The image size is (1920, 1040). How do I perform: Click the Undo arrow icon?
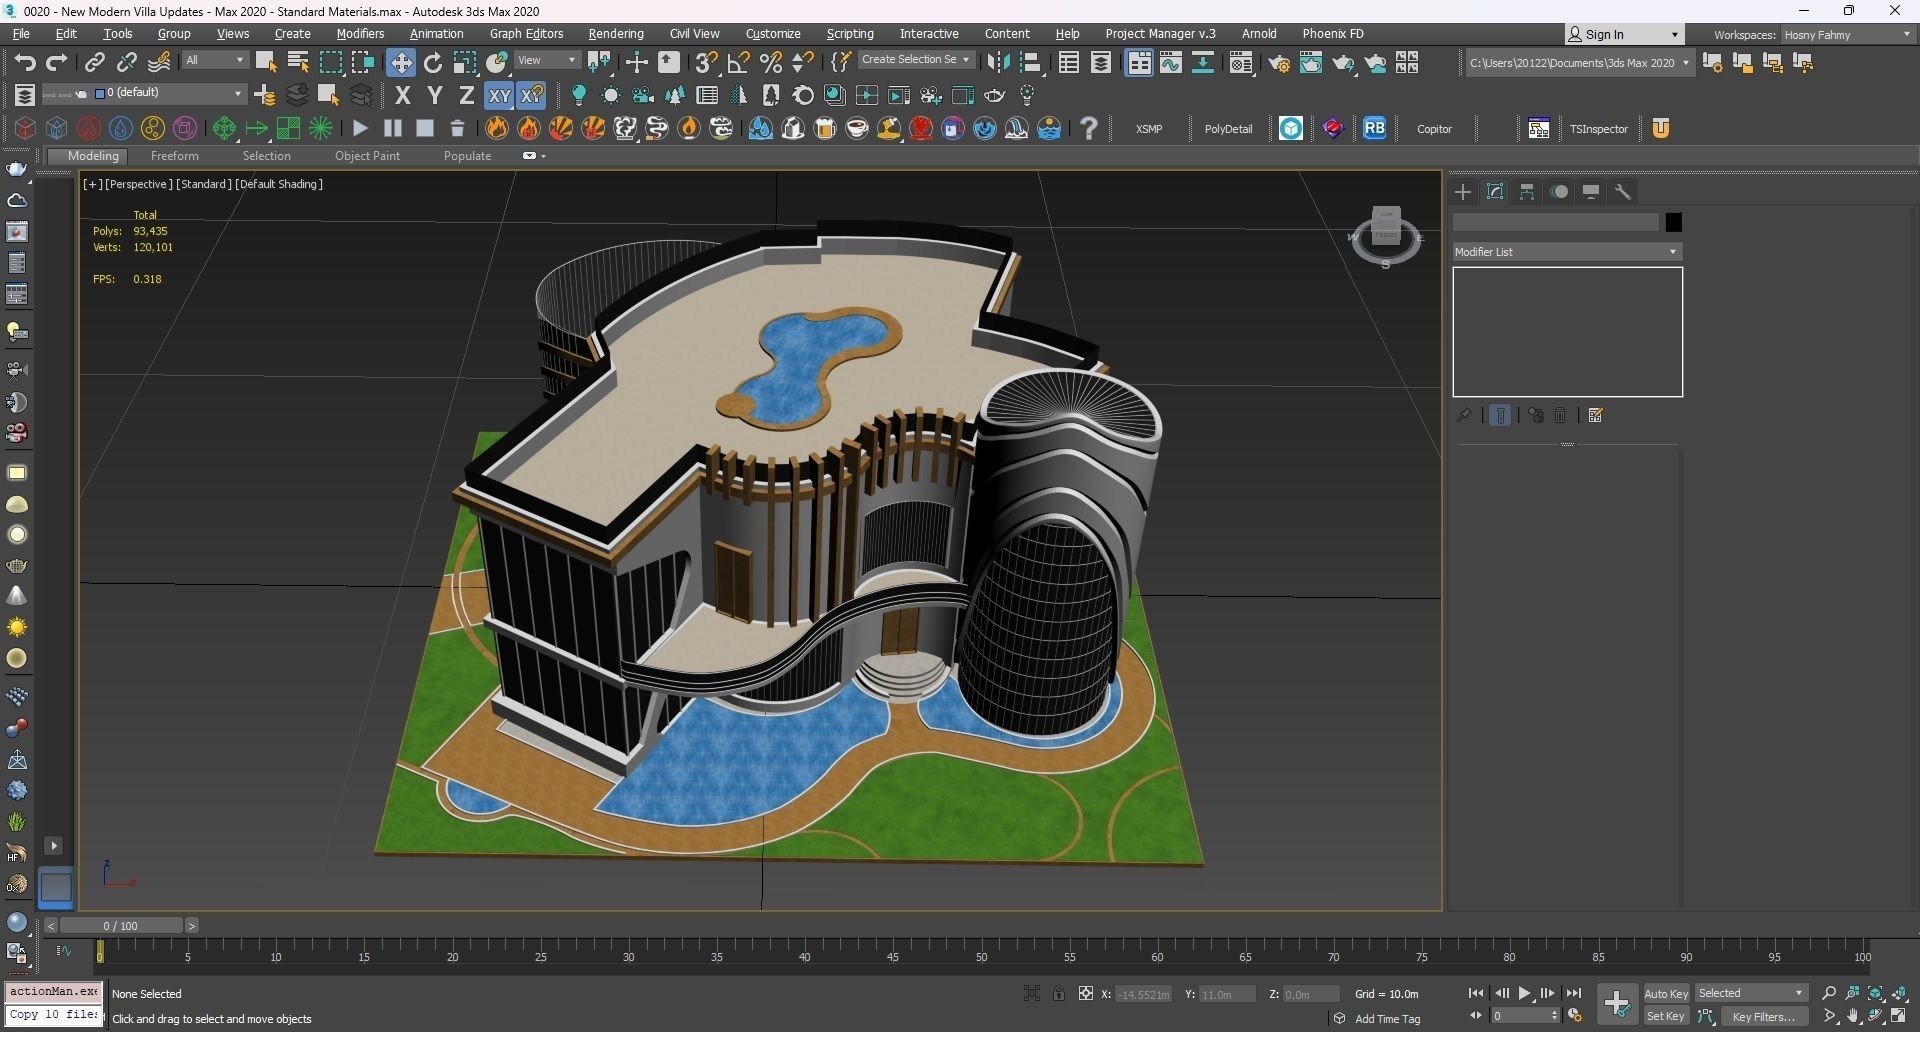click(24, 63)
